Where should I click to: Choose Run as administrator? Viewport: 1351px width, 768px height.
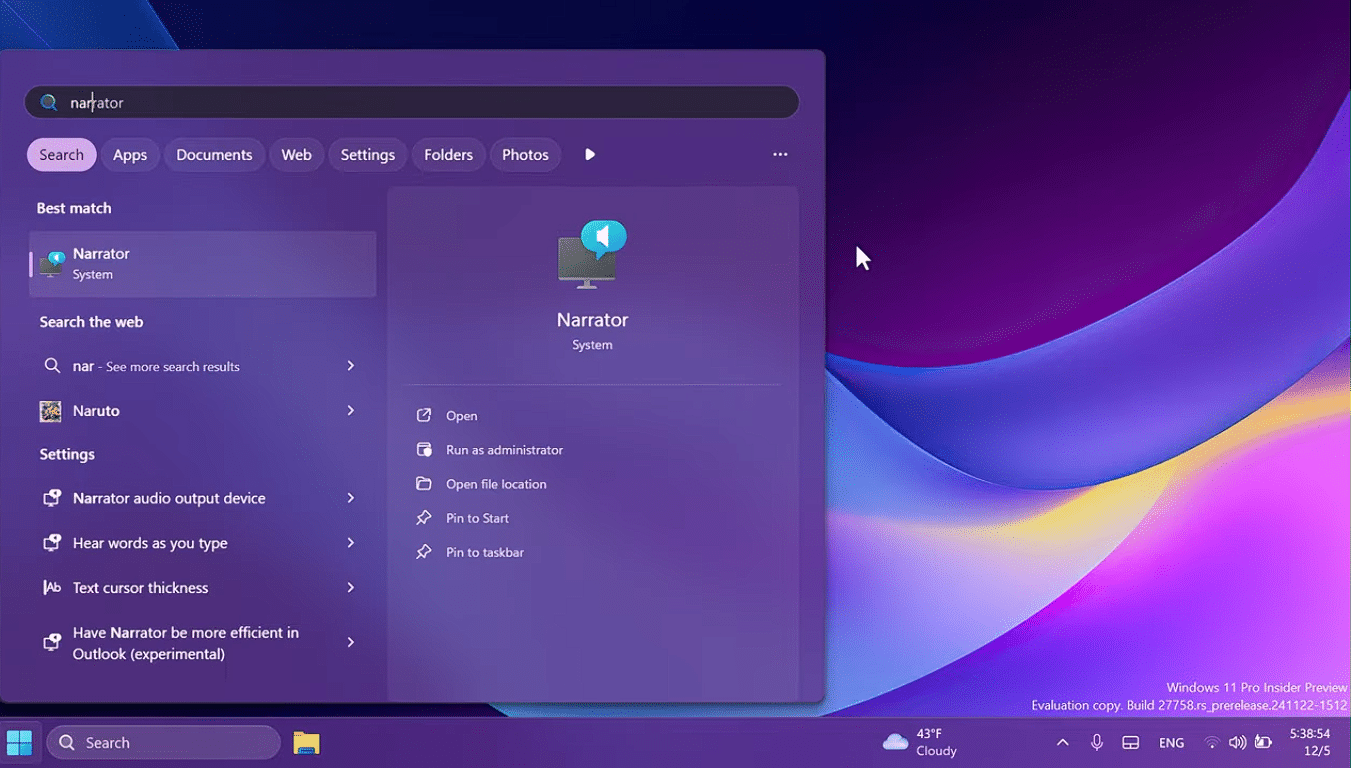(505, 450)
